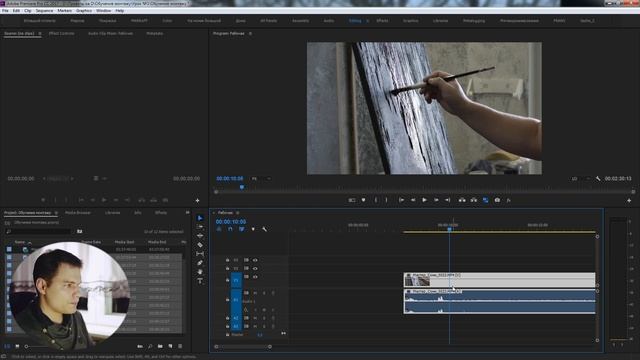Viewport: 640px width, 360px height.
Task: Open the Window menu
Action: click(103, 11)
